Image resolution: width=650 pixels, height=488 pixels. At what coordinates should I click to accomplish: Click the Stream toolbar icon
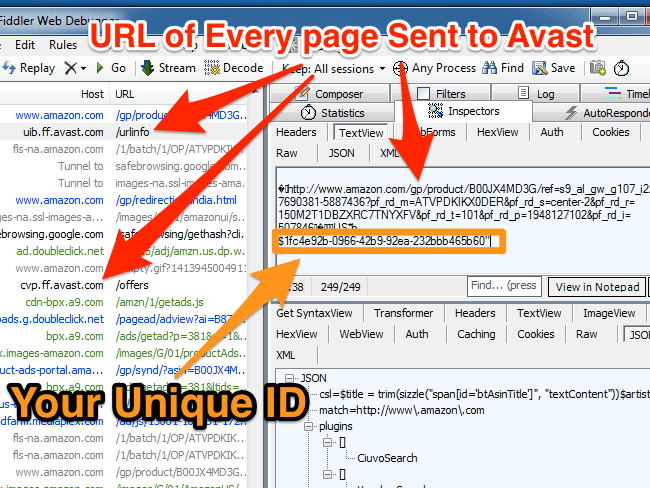[147, 68]
